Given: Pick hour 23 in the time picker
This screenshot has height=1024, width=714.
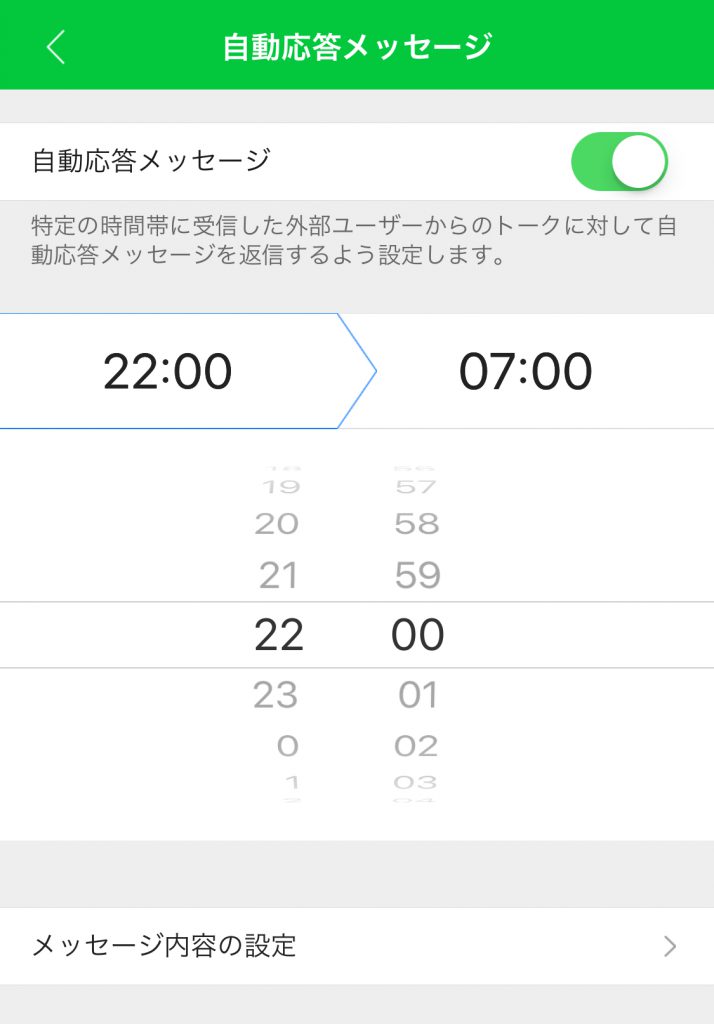Looking at the screenshot, I should tap(276, 694).
